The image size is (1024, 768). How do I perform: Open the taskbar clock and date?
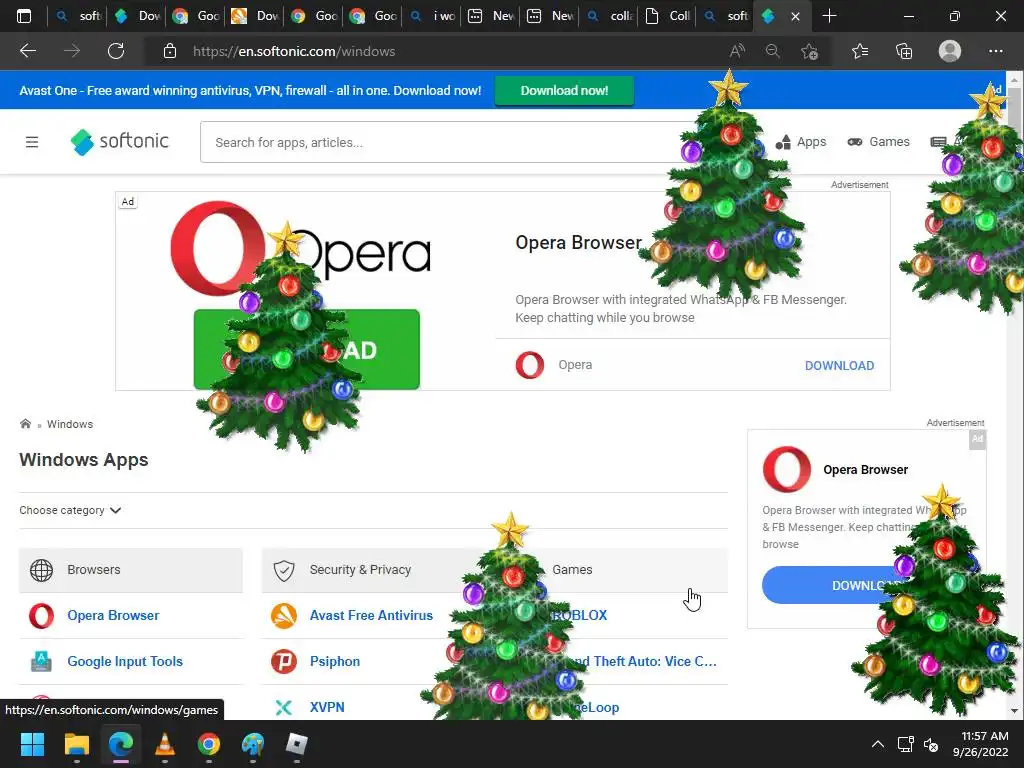tap(981, 744)
